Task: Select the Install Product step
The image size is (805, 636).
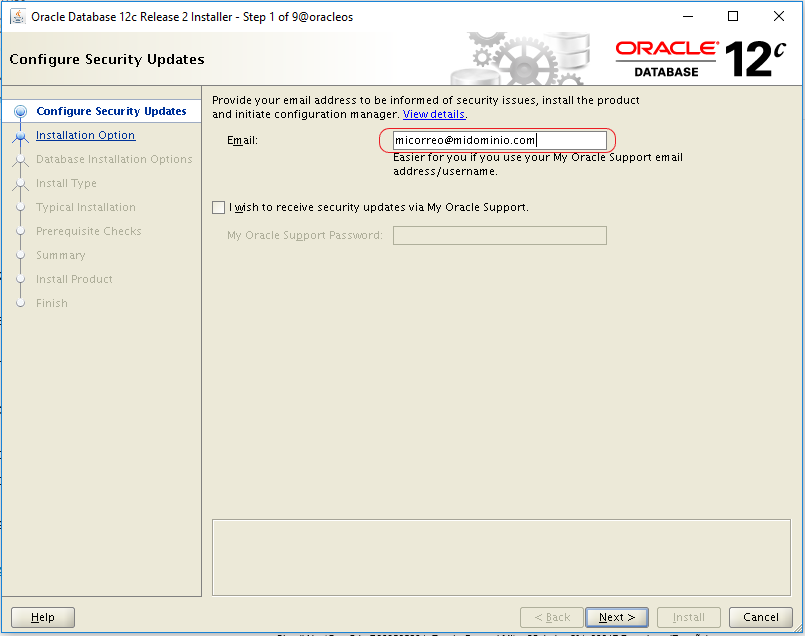Action: coord(74,279)
